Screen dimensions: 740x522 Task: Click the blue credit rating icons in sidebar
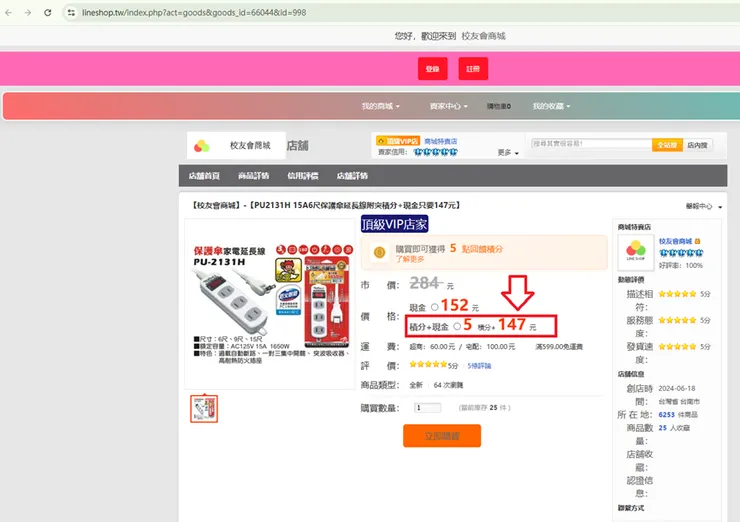tap(681, 253)
